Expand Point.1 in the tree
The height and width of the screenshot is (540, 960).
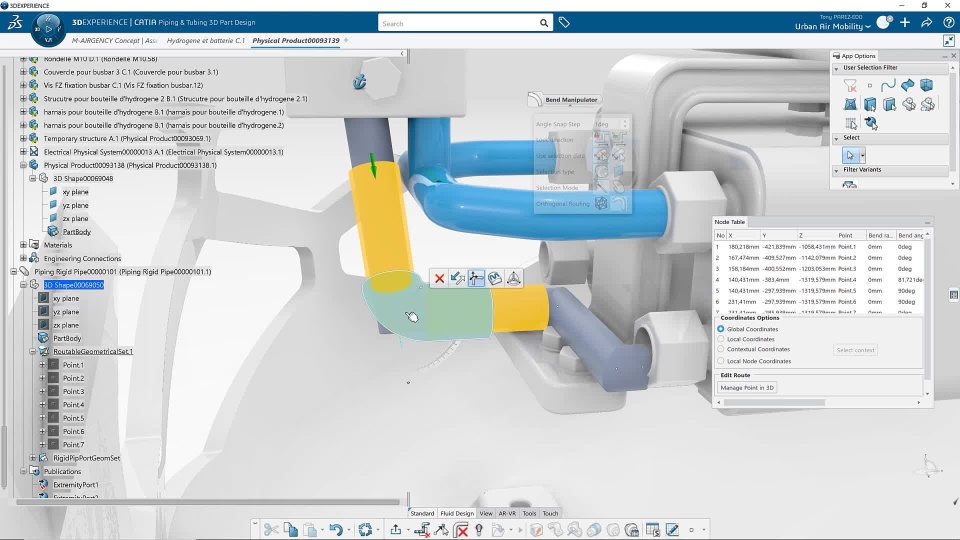pyautogui.click(x=43, y=364)
